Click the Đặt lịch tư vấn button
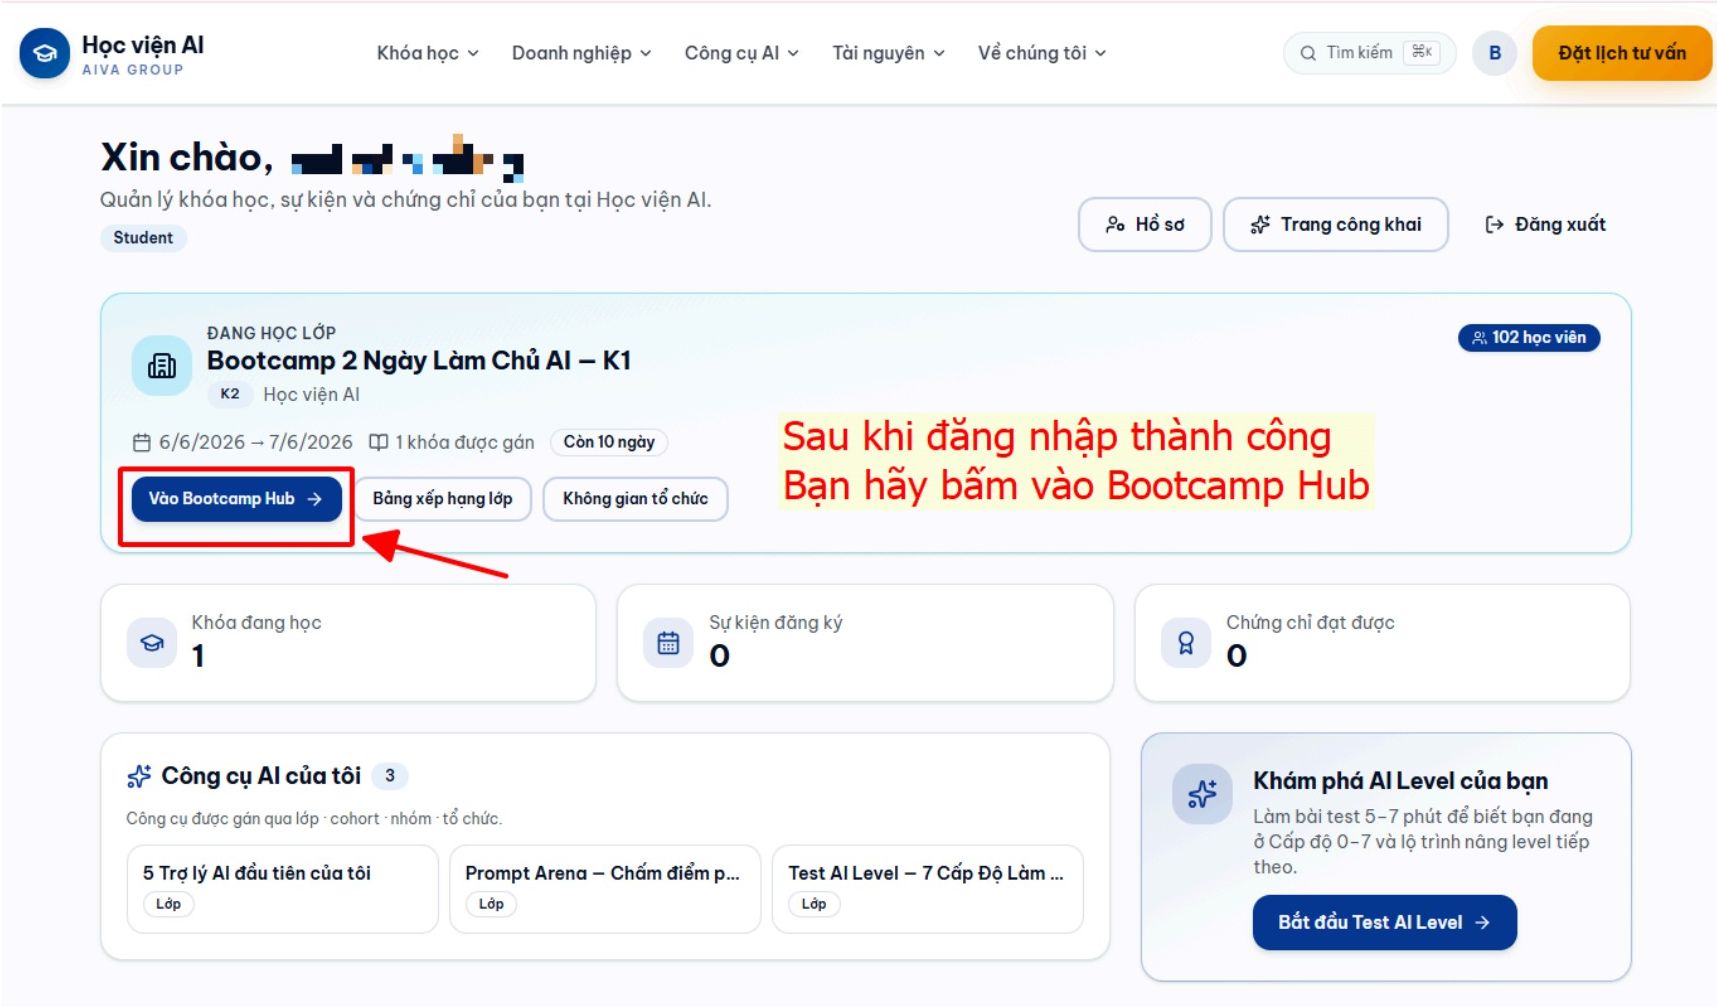The width and height of the screenshot is (1717, 1007). [1621, 53]
